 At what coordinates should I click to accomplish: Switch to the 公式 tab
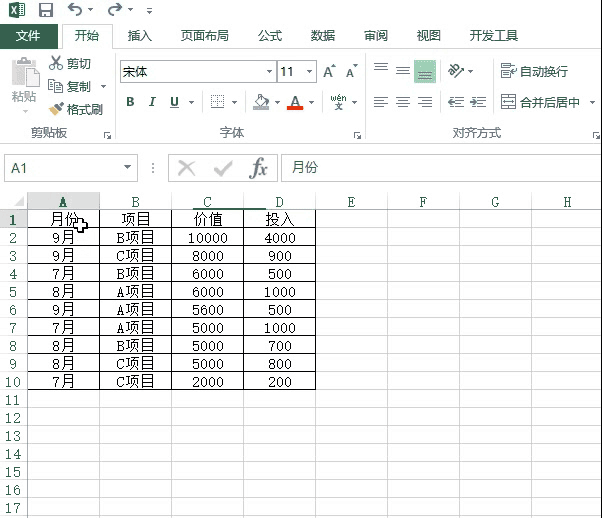[270, 36]
